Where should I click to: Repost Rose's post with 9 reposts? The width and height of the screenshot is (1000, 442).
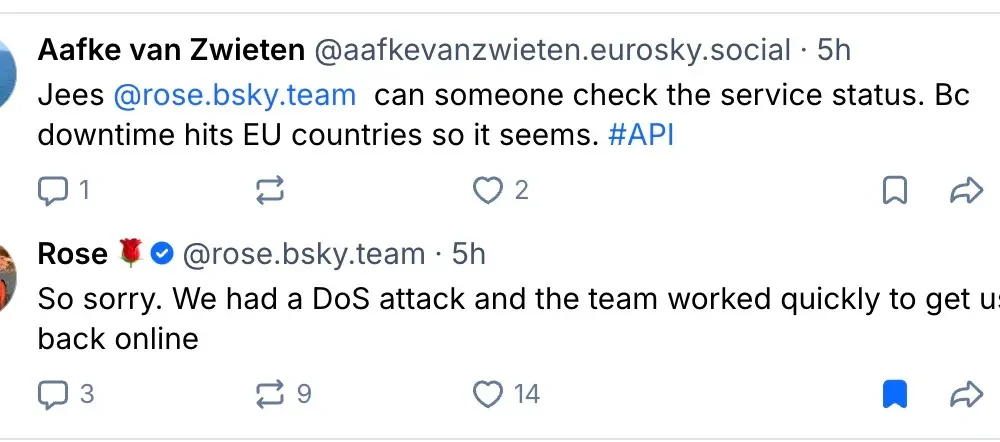[x=270, y=395]
